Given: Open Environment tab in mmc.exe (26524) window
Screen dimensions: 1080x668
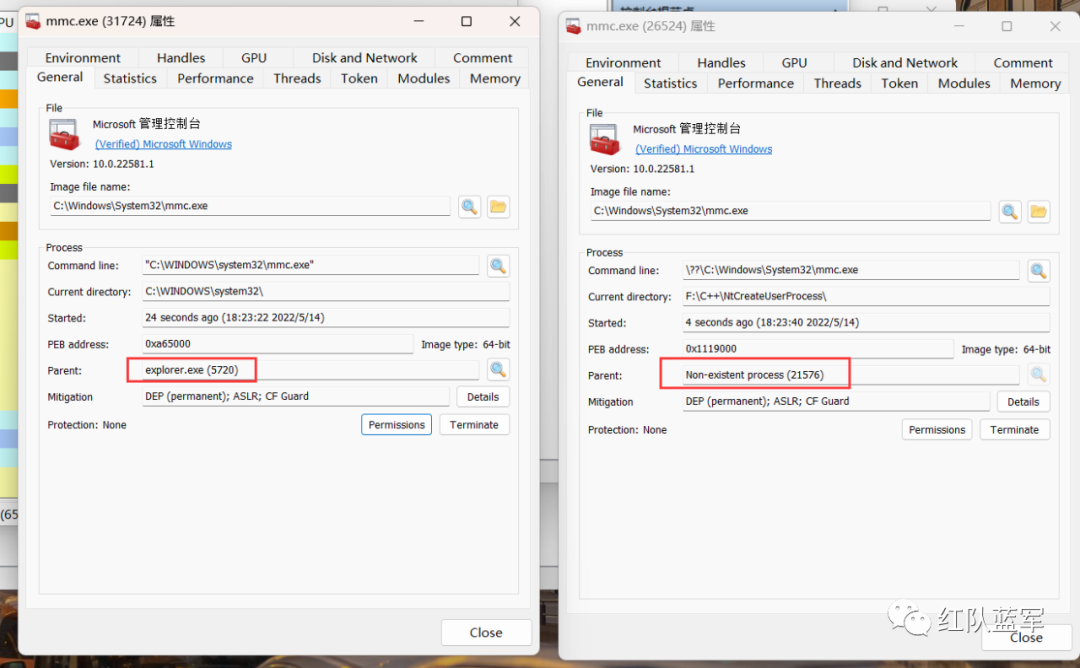Looking at the screenshot, I should click(623, 63).
